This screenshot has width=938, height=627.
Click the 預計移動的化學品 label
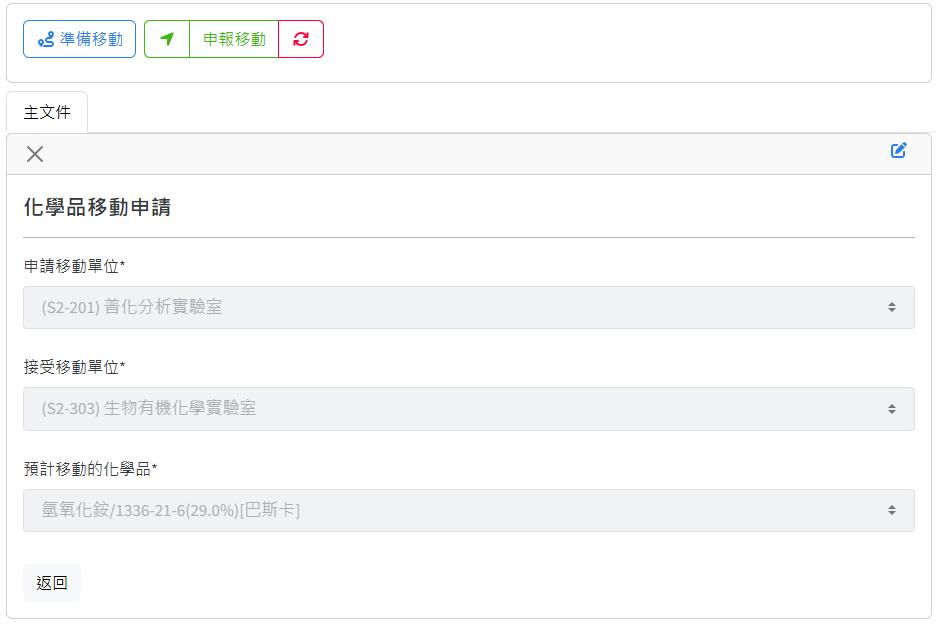click(90, 468)
